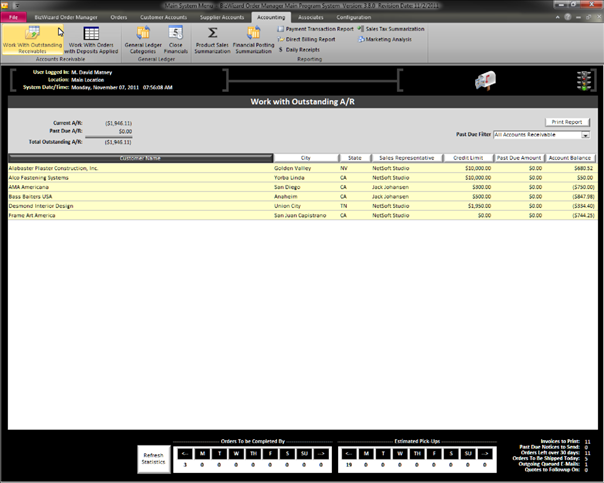The height and width of the screenshot is (483, 604).
Task: Click the Close Financials icon
Action: coord(174,40)
